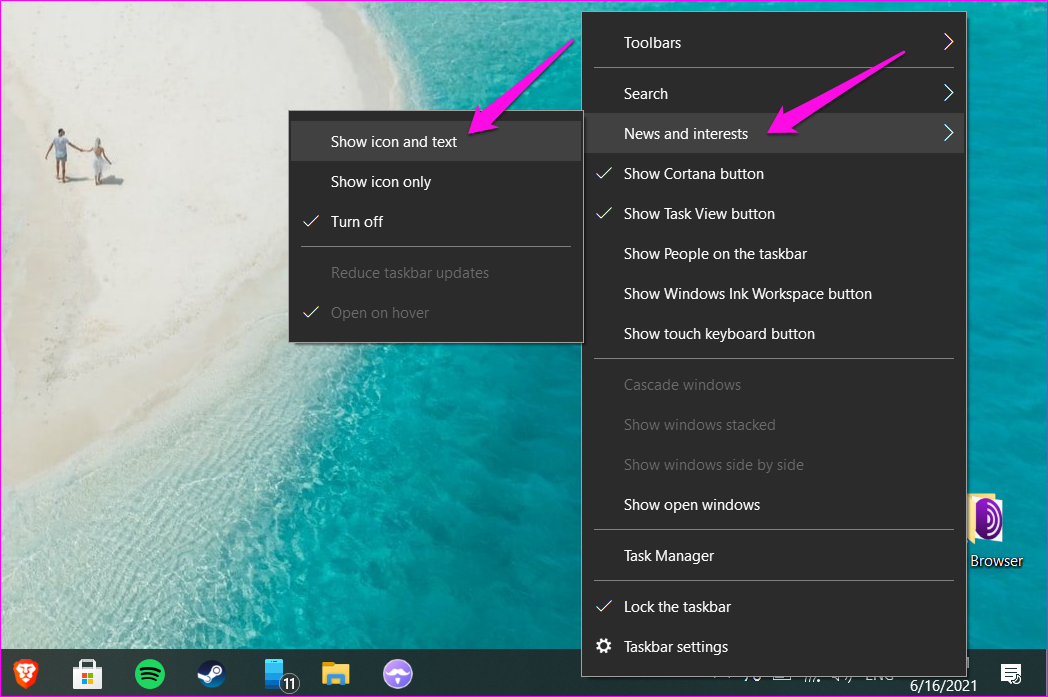Uncheck Lock the taskbar
1048x697 pixels.
pyautogui.click(x=677, y=606)
